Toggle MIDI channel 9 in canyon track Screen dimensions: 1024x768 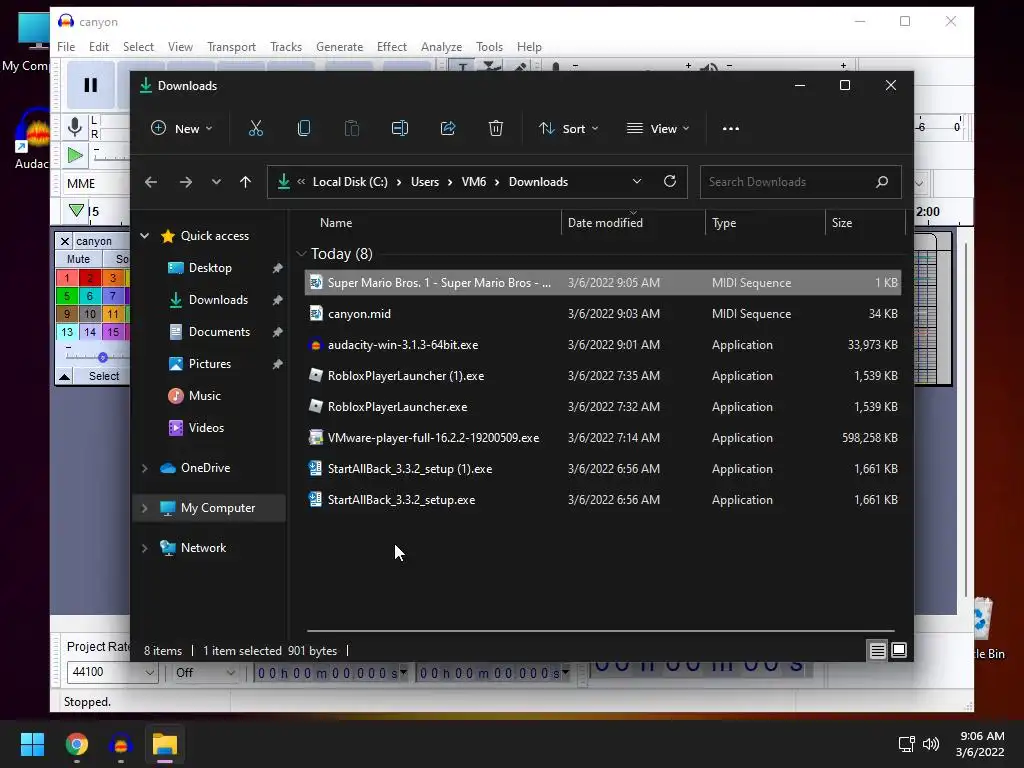coord(67,314)
